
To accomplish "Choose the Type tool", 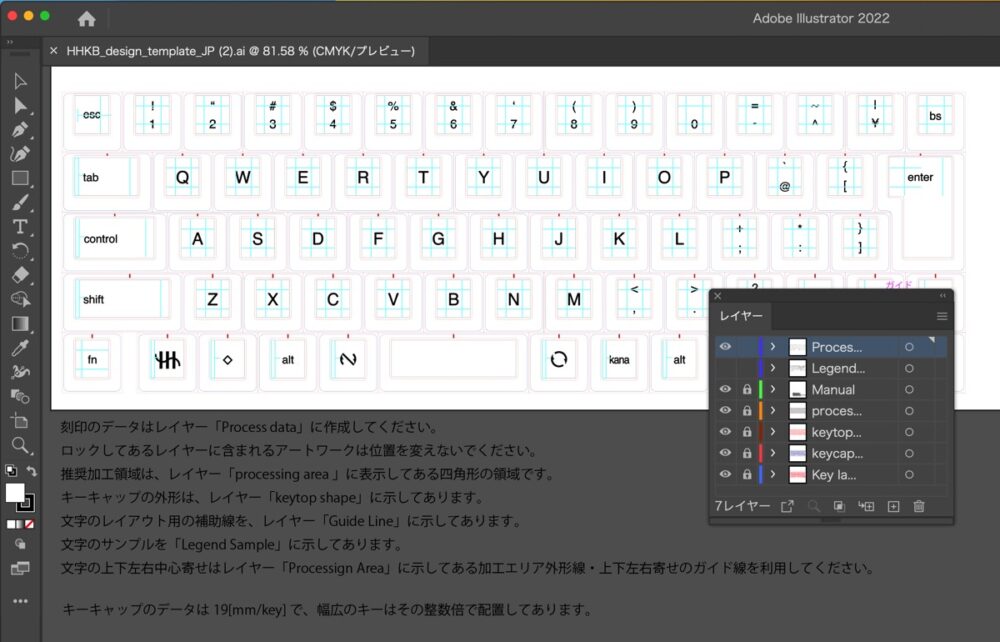I will 20,227.
